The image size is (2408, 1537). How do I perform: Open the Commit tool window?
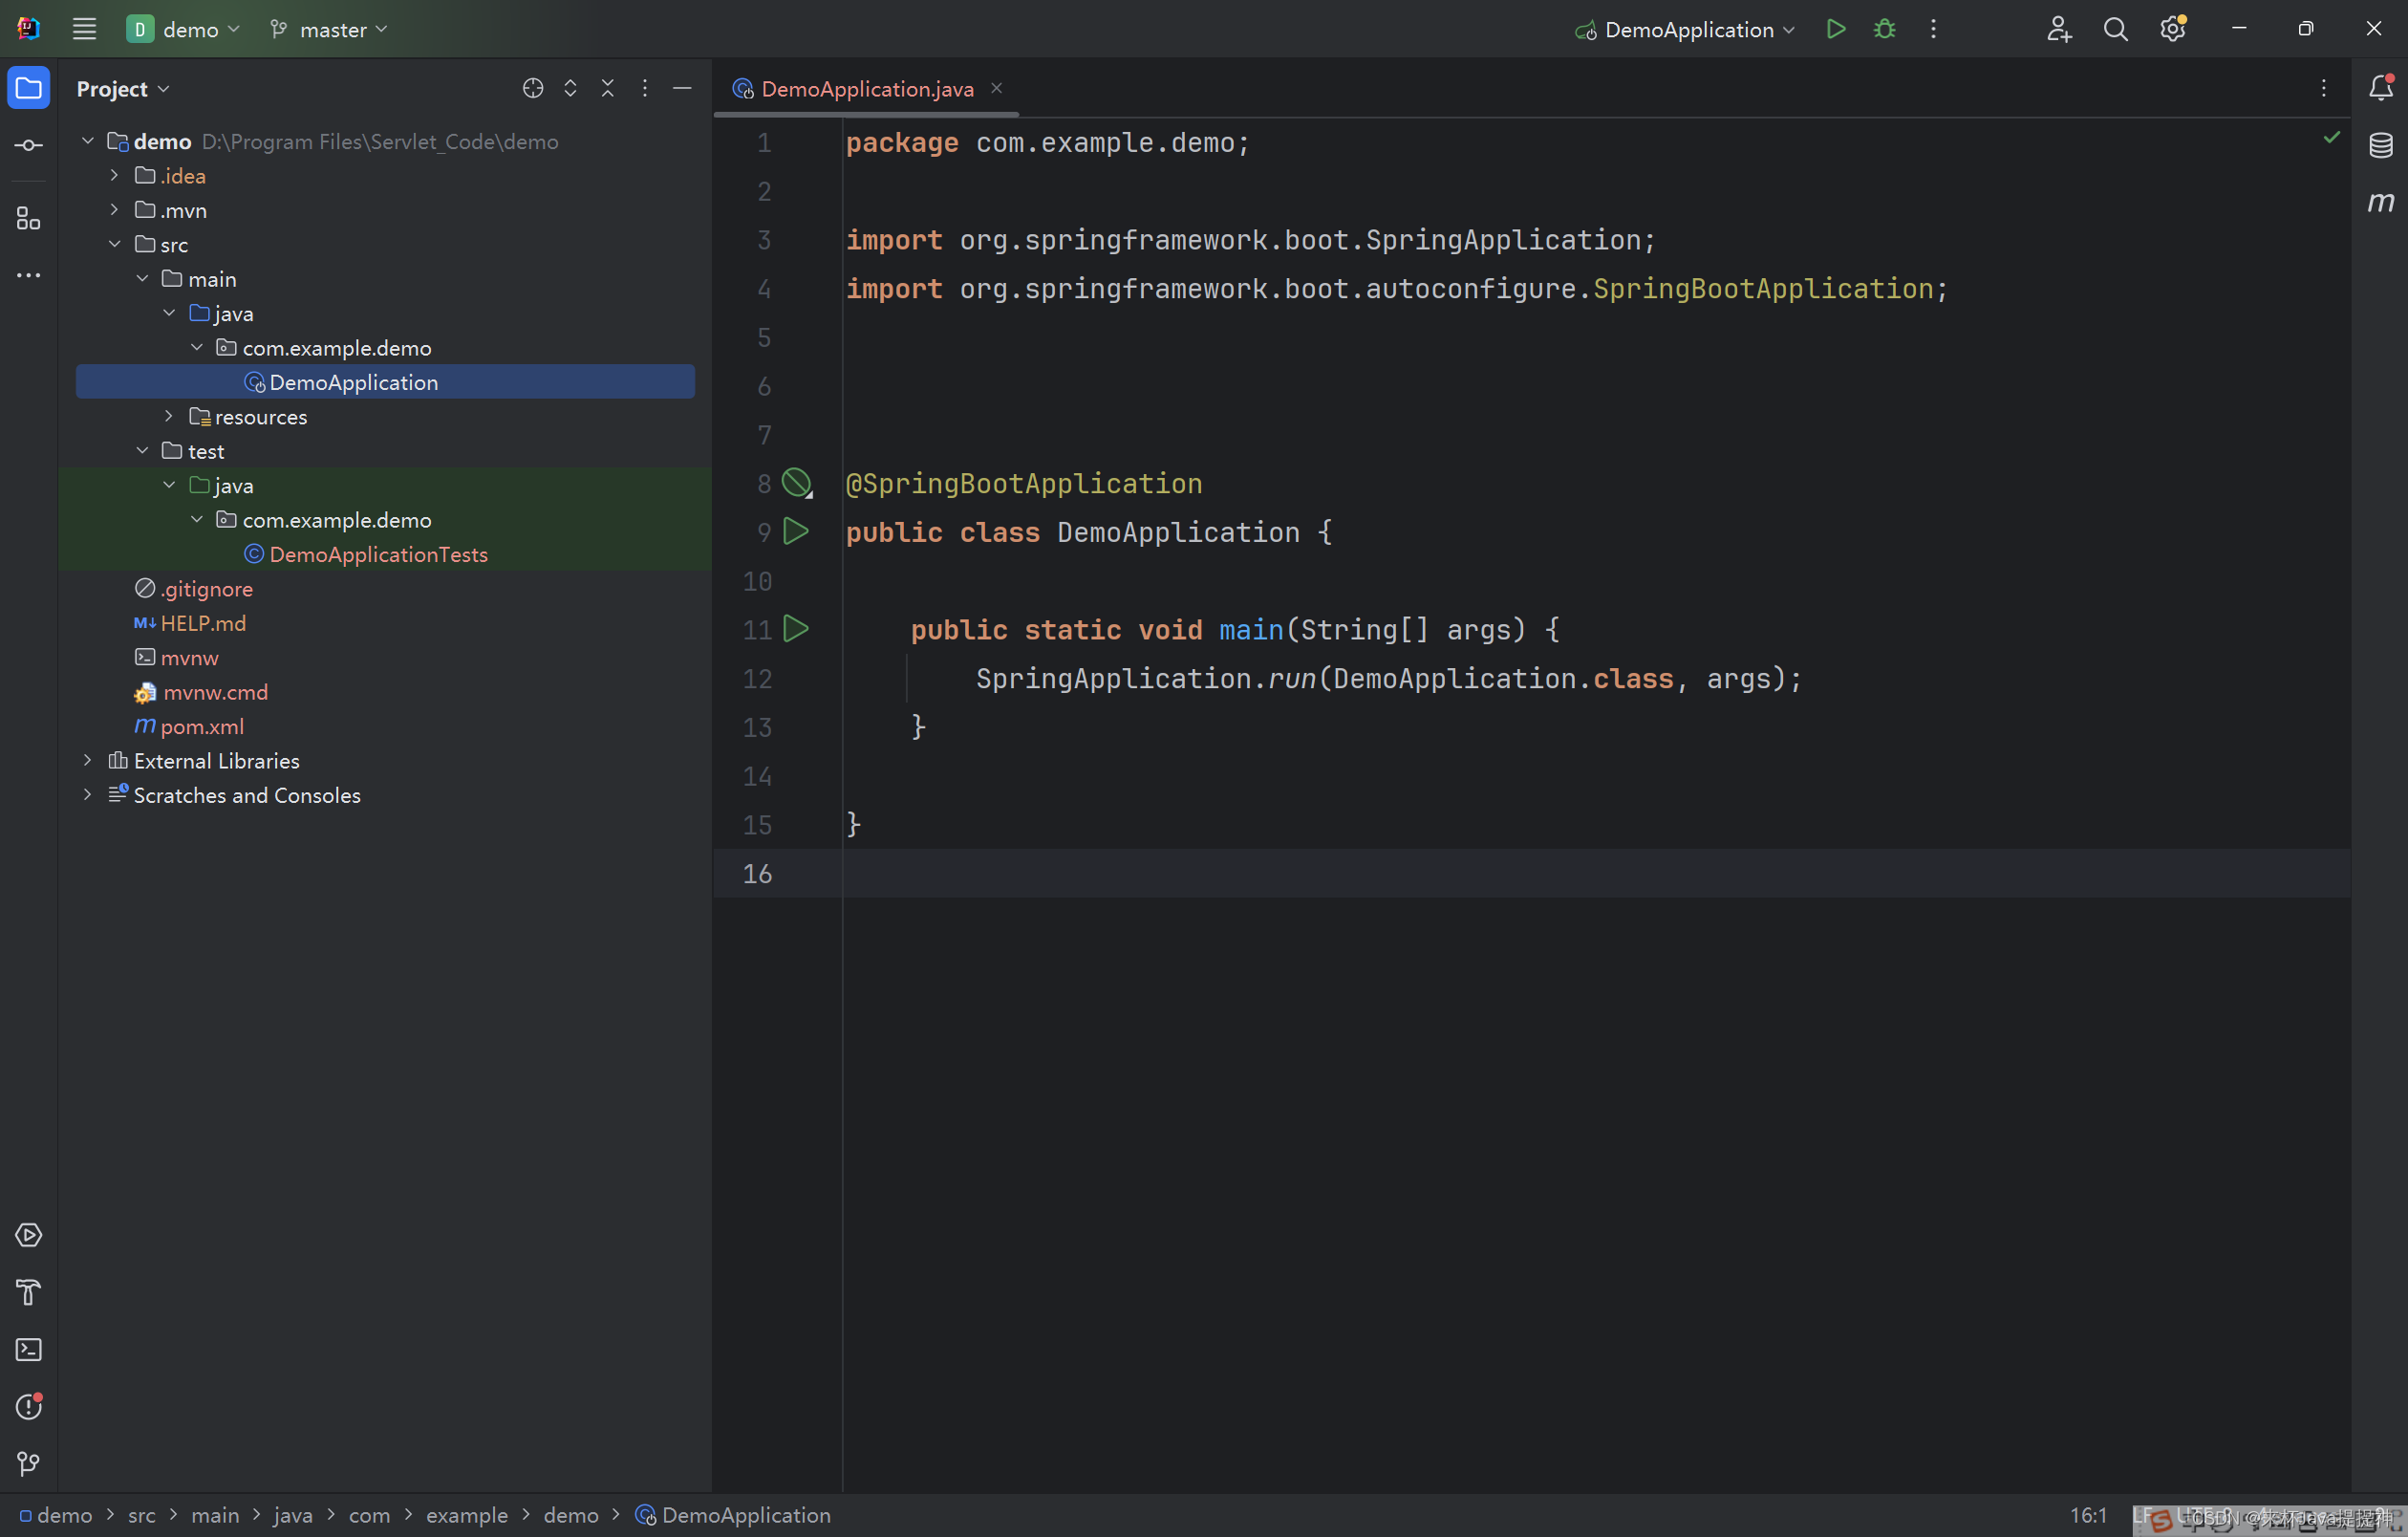28,145
